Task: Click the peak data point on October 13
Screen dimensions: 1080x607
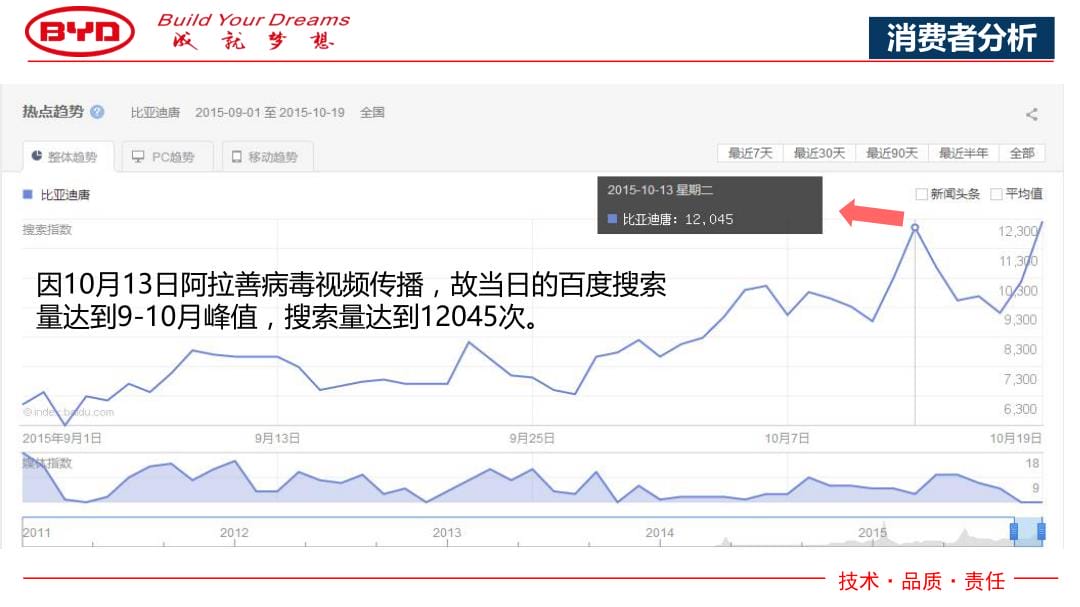Action: 915,227
